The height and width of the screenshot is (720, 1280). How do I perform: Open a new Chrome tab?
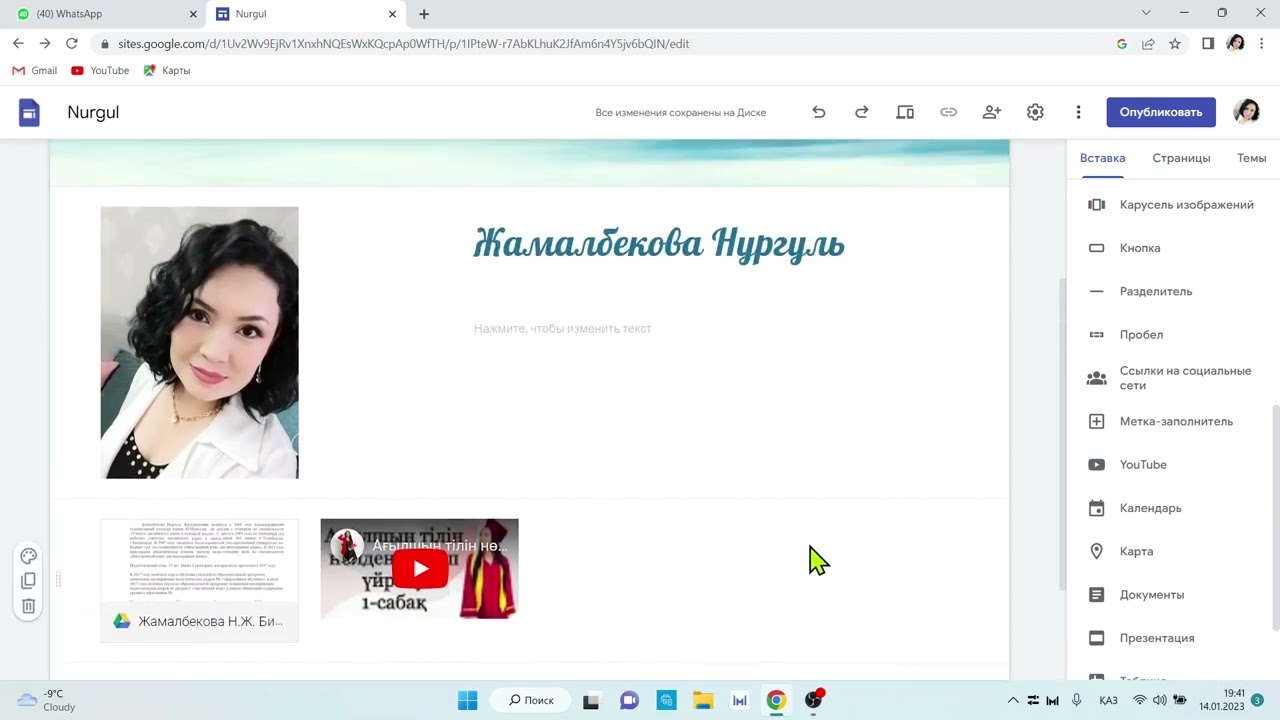point(424,14)
